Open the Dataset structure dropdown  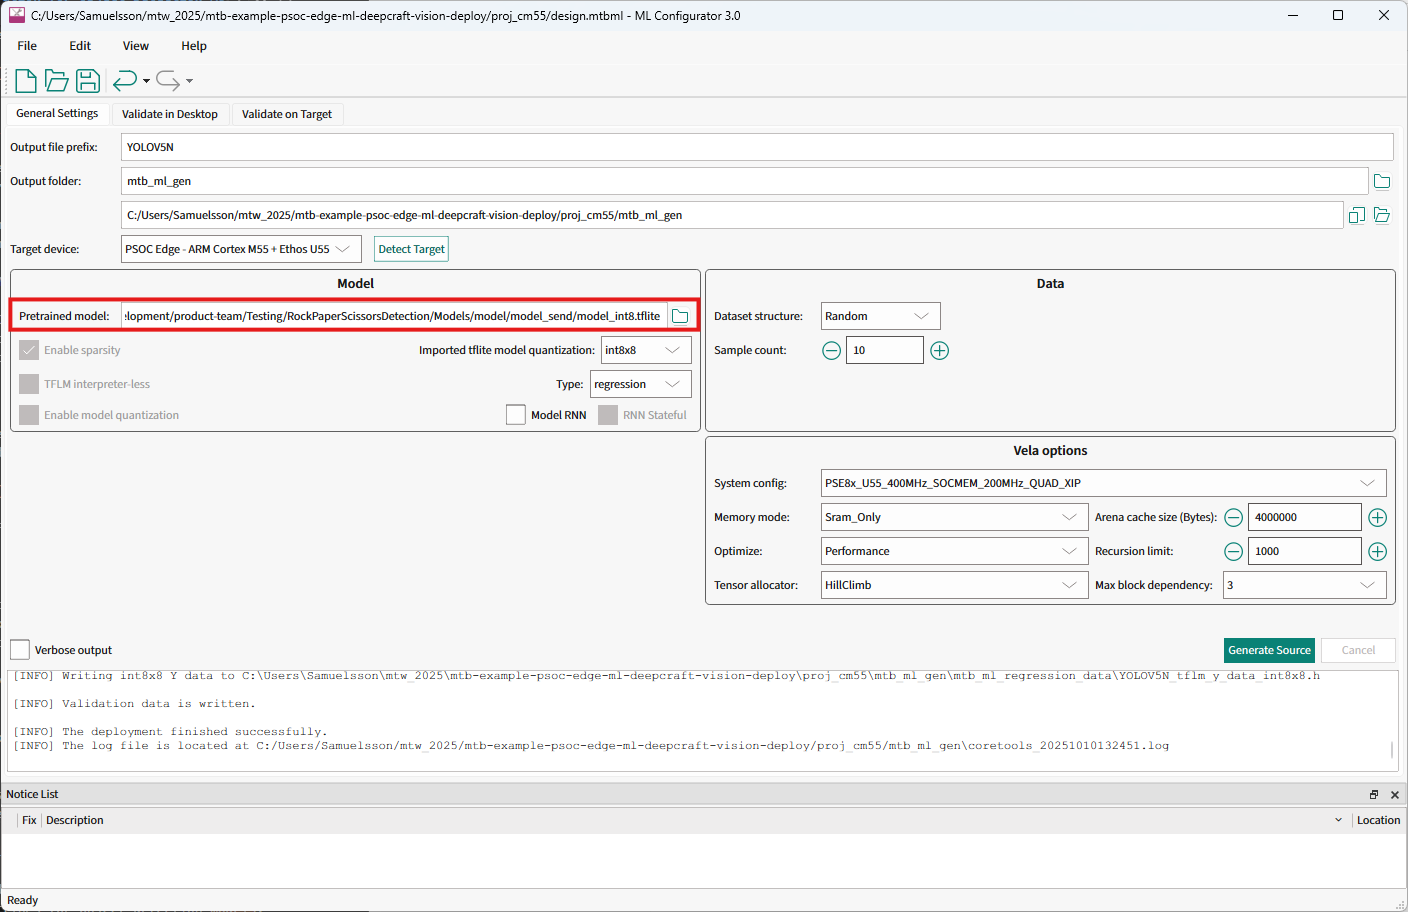tap(880, 316)
